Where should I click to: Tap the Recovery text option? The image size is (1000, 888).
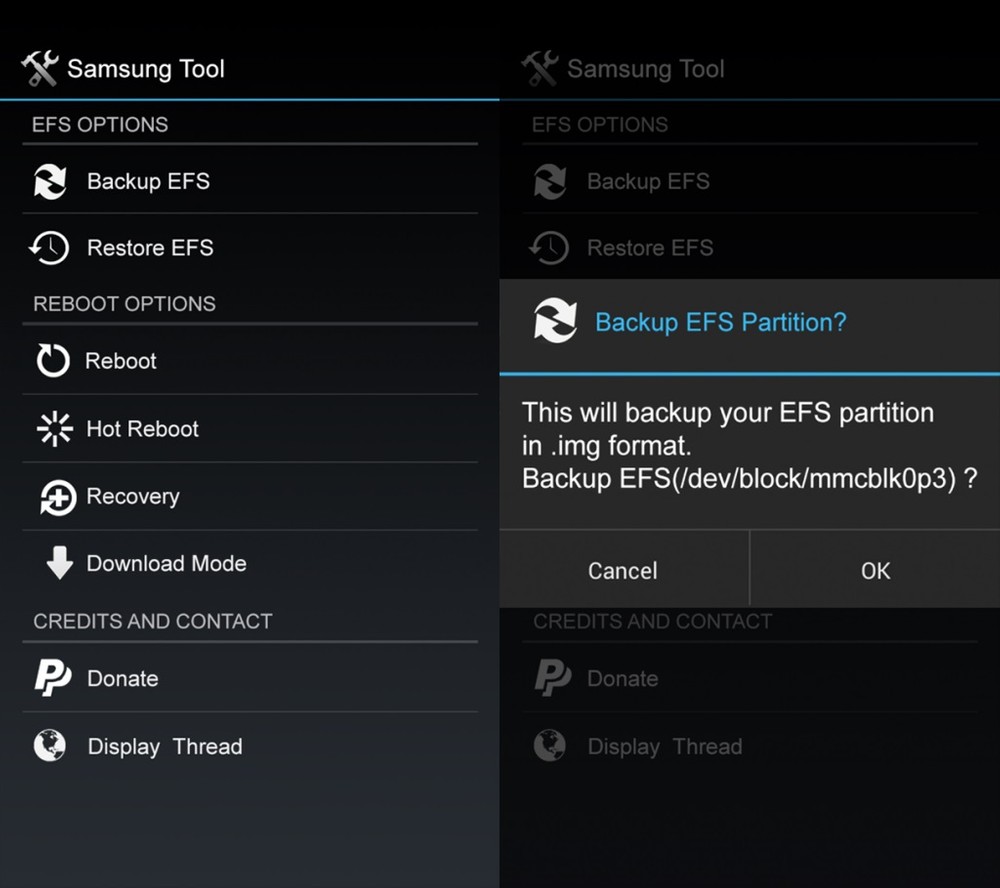(x=133, y=496)
